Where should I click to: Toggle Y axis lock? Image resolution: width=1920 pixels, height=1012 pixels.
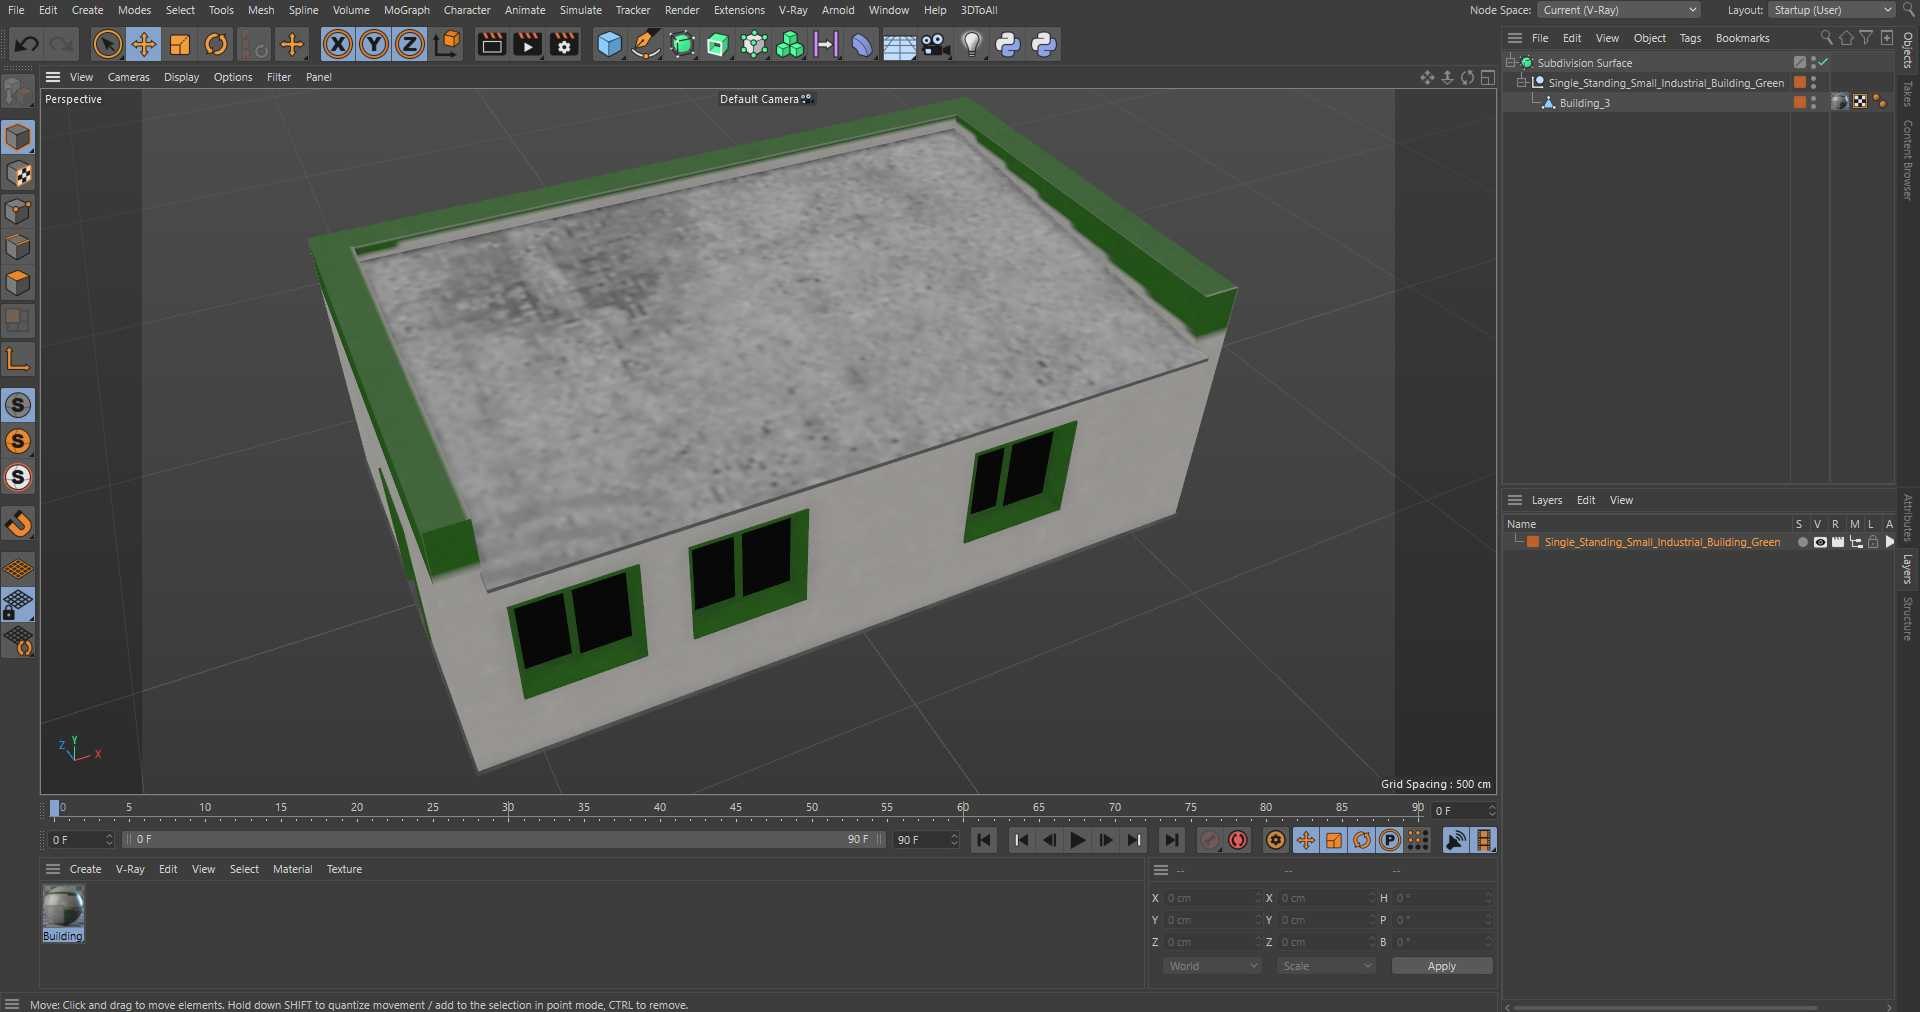click(374, 44)
